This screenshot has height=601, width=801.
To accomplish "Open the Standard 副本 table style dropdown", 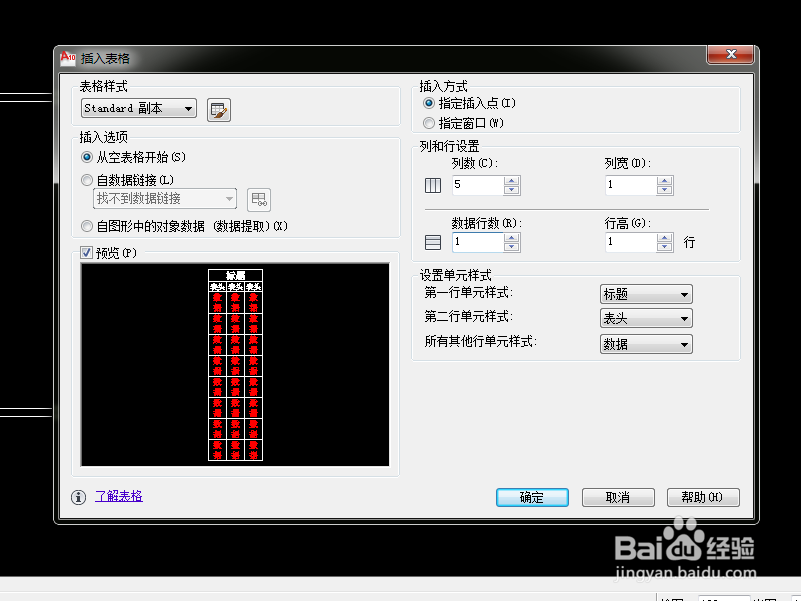I will [138, 108].
